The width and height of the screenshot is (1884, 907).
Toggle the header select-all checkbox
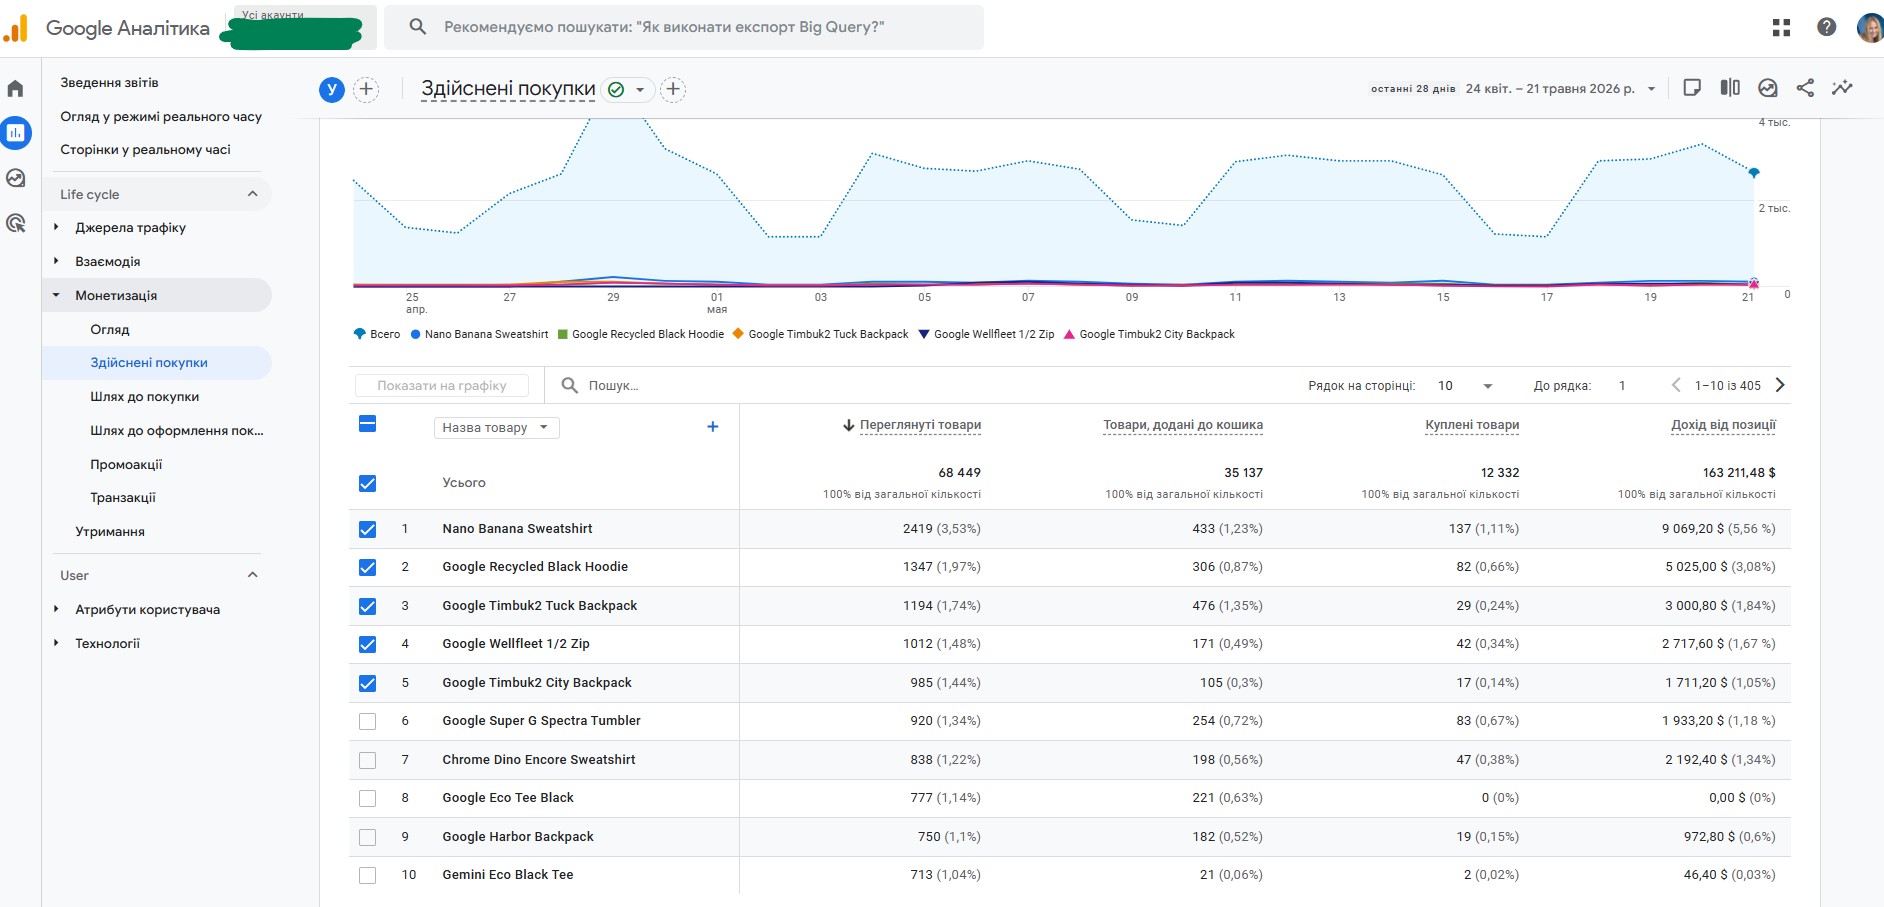(x=367, y=424)
